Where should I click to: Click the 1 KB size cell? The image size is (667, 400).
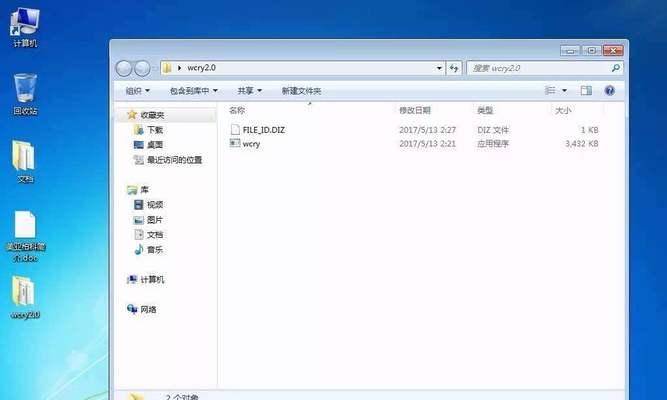tap(590, 130)
